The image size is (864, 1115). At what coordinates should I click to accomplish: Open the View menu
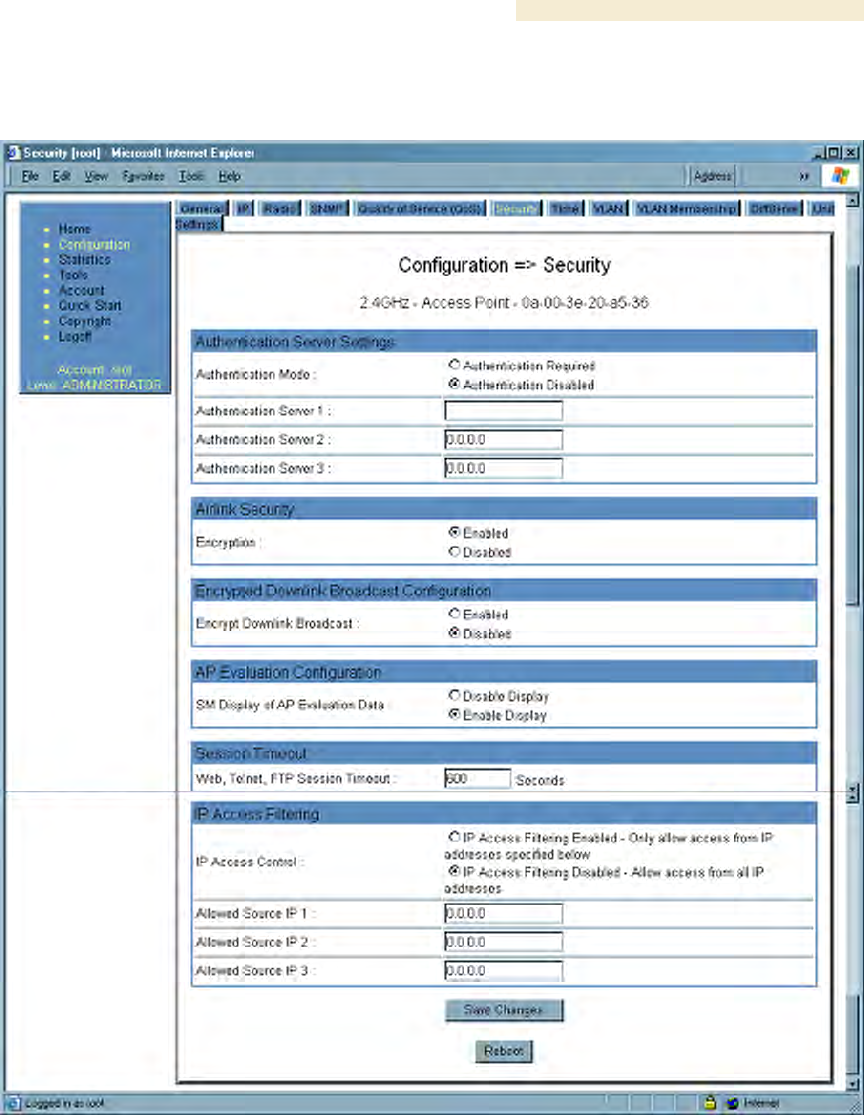(96, 176)
